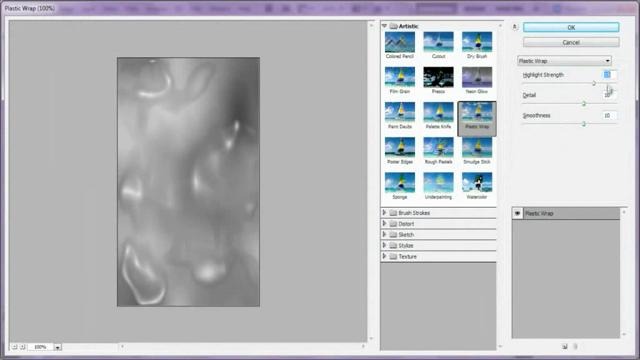Click the Delete effect layer trash icon
Screen dimensions: 640x360
tap(575, 347)
